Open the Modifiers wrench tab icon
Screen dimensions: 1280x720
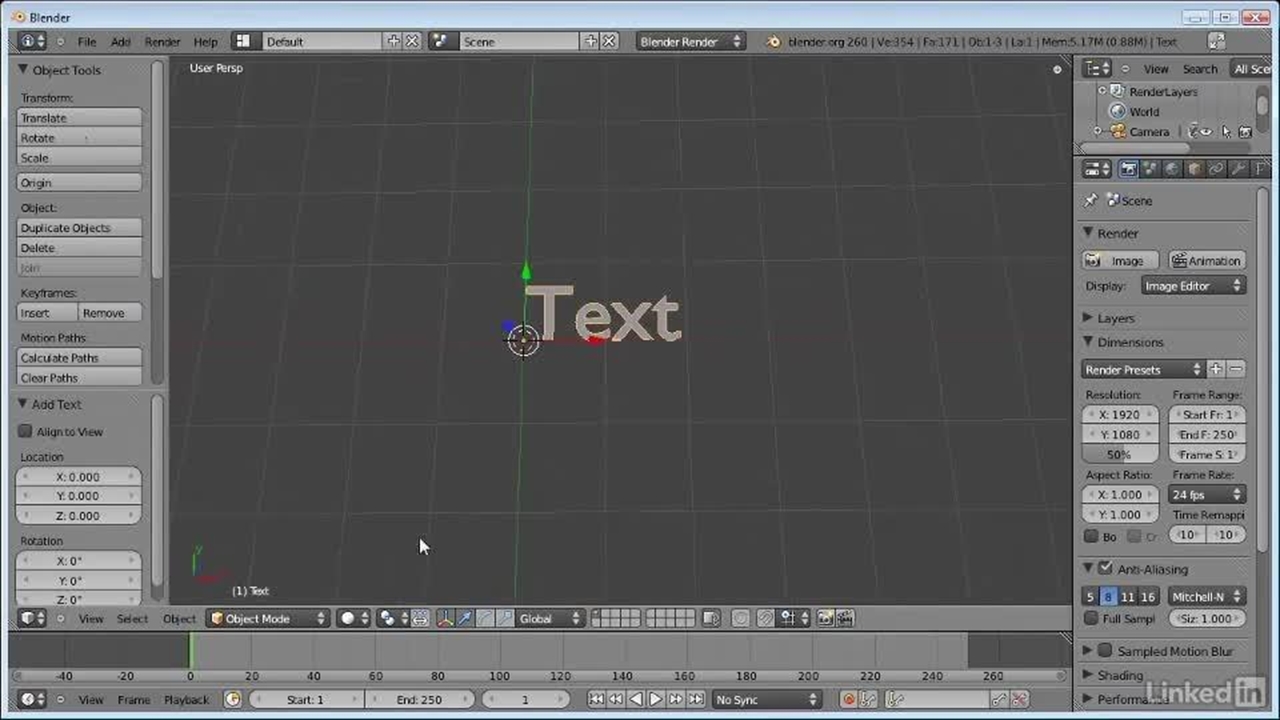click(x=1238, y=169)
